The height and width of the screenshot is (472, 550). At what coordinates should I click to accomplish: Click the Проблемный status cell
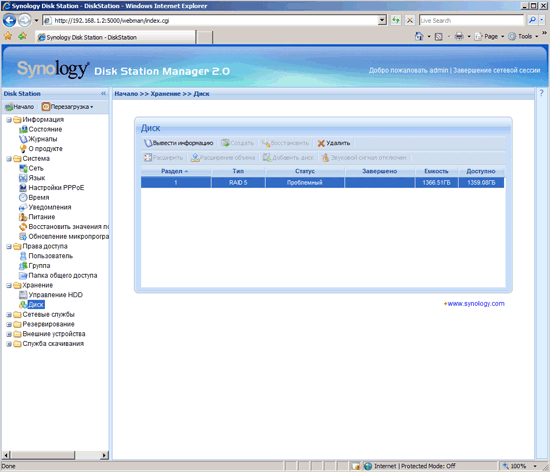tap(304, 183)
